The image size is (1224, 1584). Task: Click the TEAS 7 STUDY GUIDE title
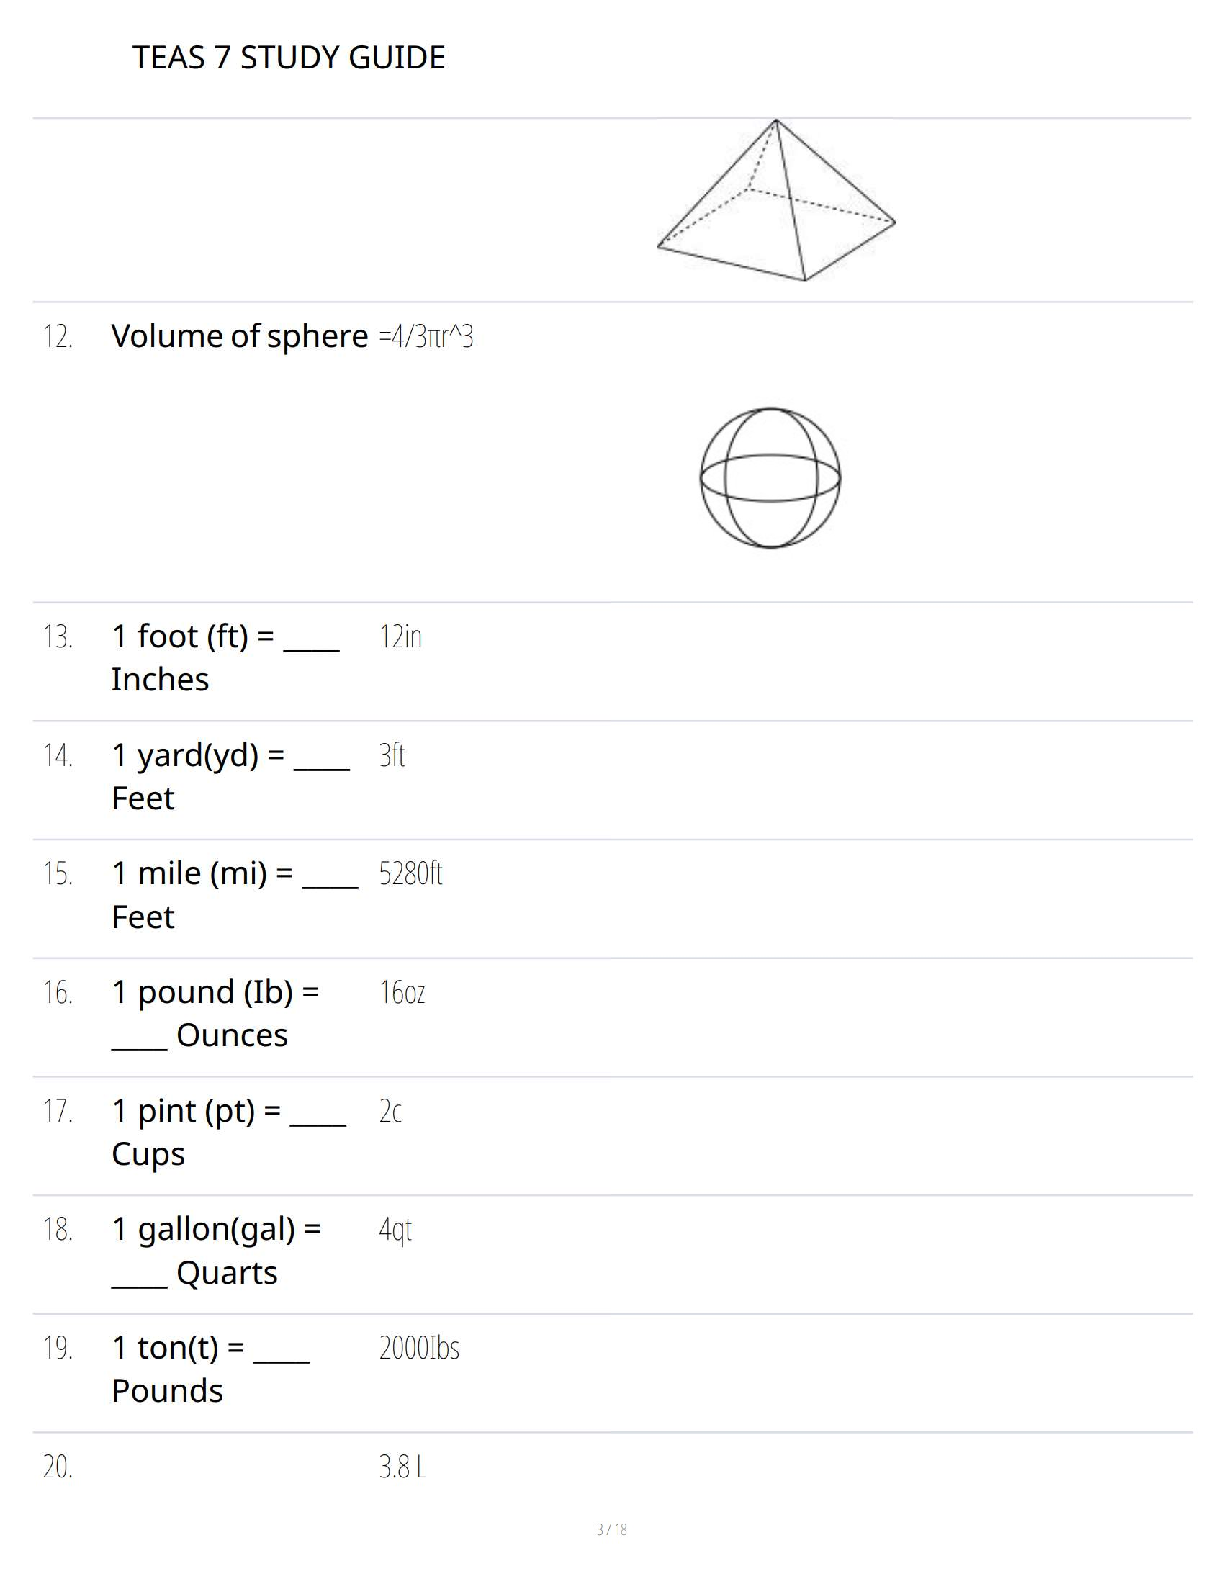tap(288, 57)
